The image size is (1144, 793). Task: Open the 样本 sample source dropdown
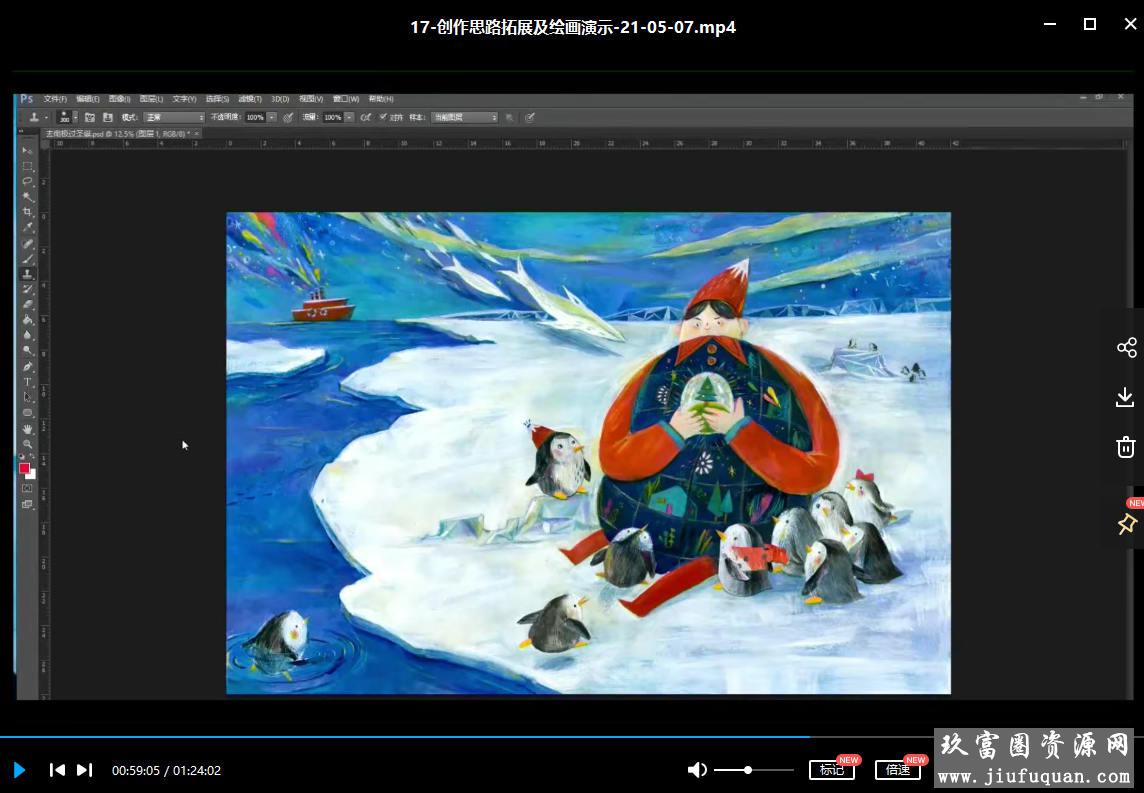[x=464, y=117]
